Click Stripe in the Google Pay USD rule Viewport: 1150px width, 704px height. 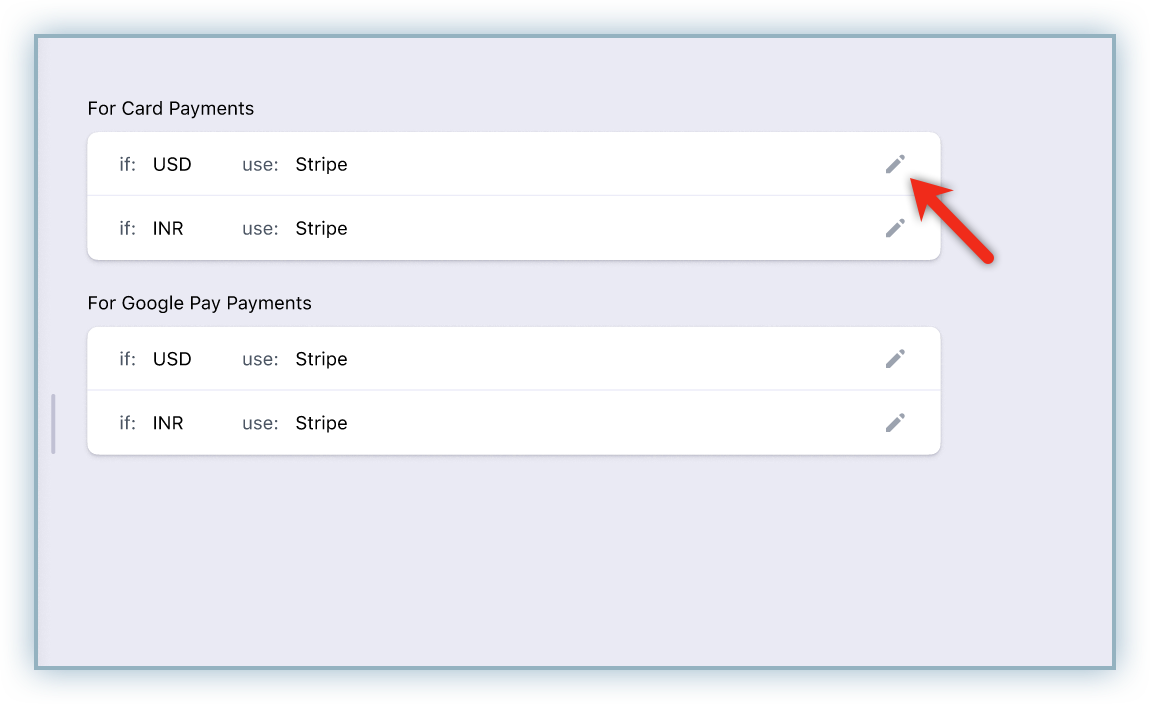321,359
